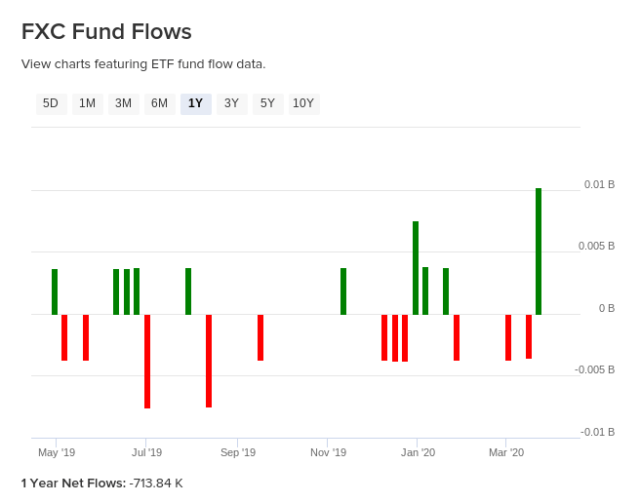Click the deep red bar in August 2019
The height and width of the screenshot is (503, 640).
pyautogui.click(x=209, y=360)
